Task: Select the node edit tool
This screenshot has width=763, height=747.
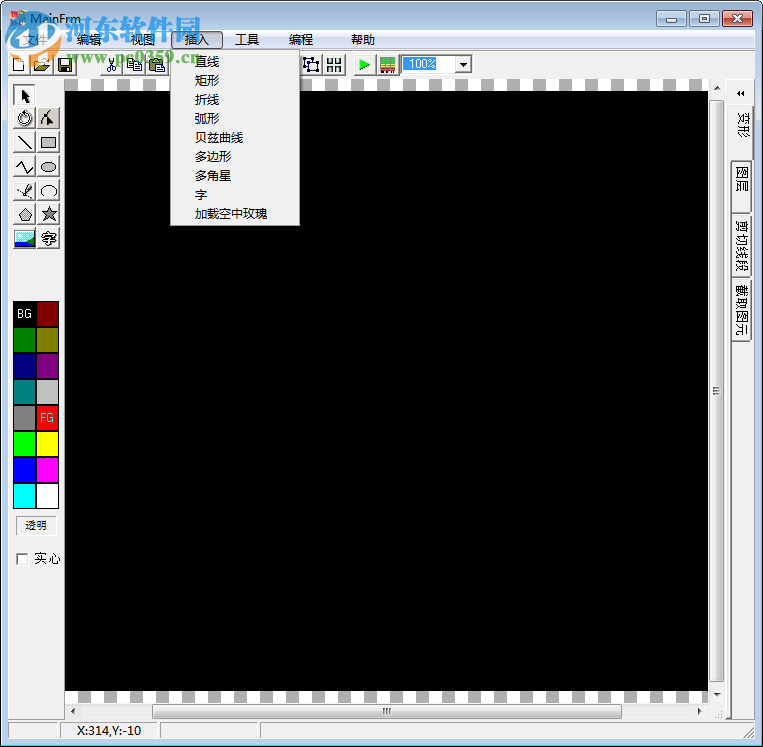Action: pos(48,118)
